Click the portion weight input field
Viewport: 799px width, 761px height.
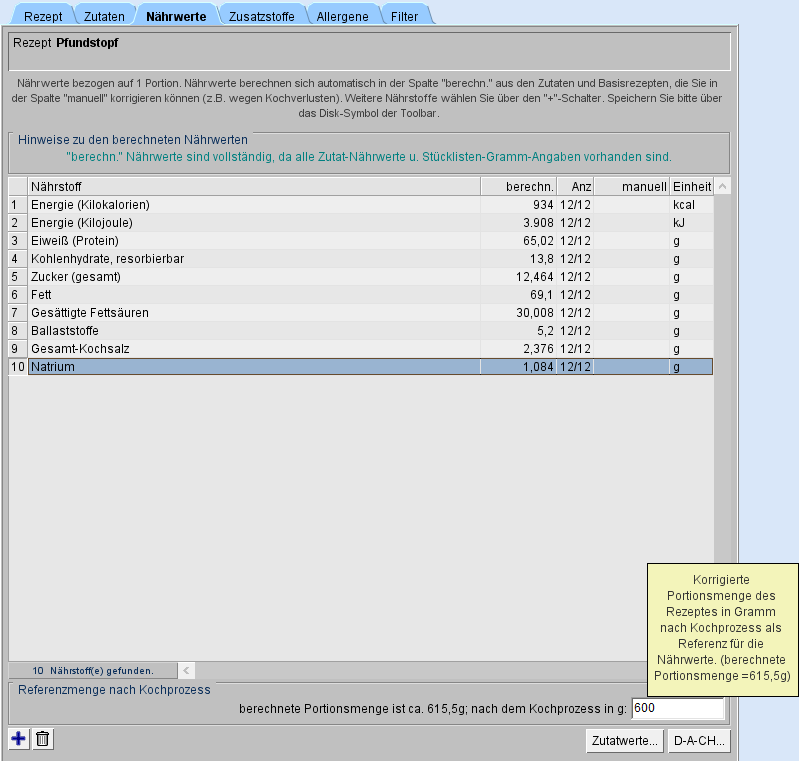coord(677,708)
